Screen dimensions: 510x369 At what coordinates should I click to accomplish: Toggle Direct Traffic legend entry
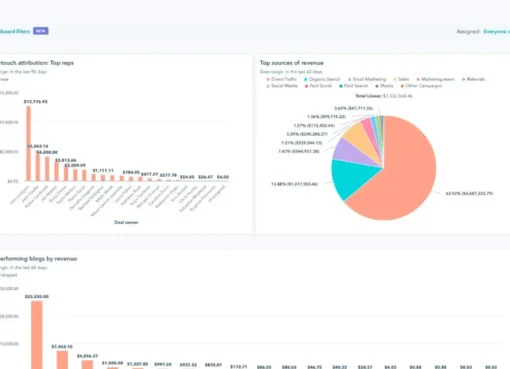click(x=282, y=79)
